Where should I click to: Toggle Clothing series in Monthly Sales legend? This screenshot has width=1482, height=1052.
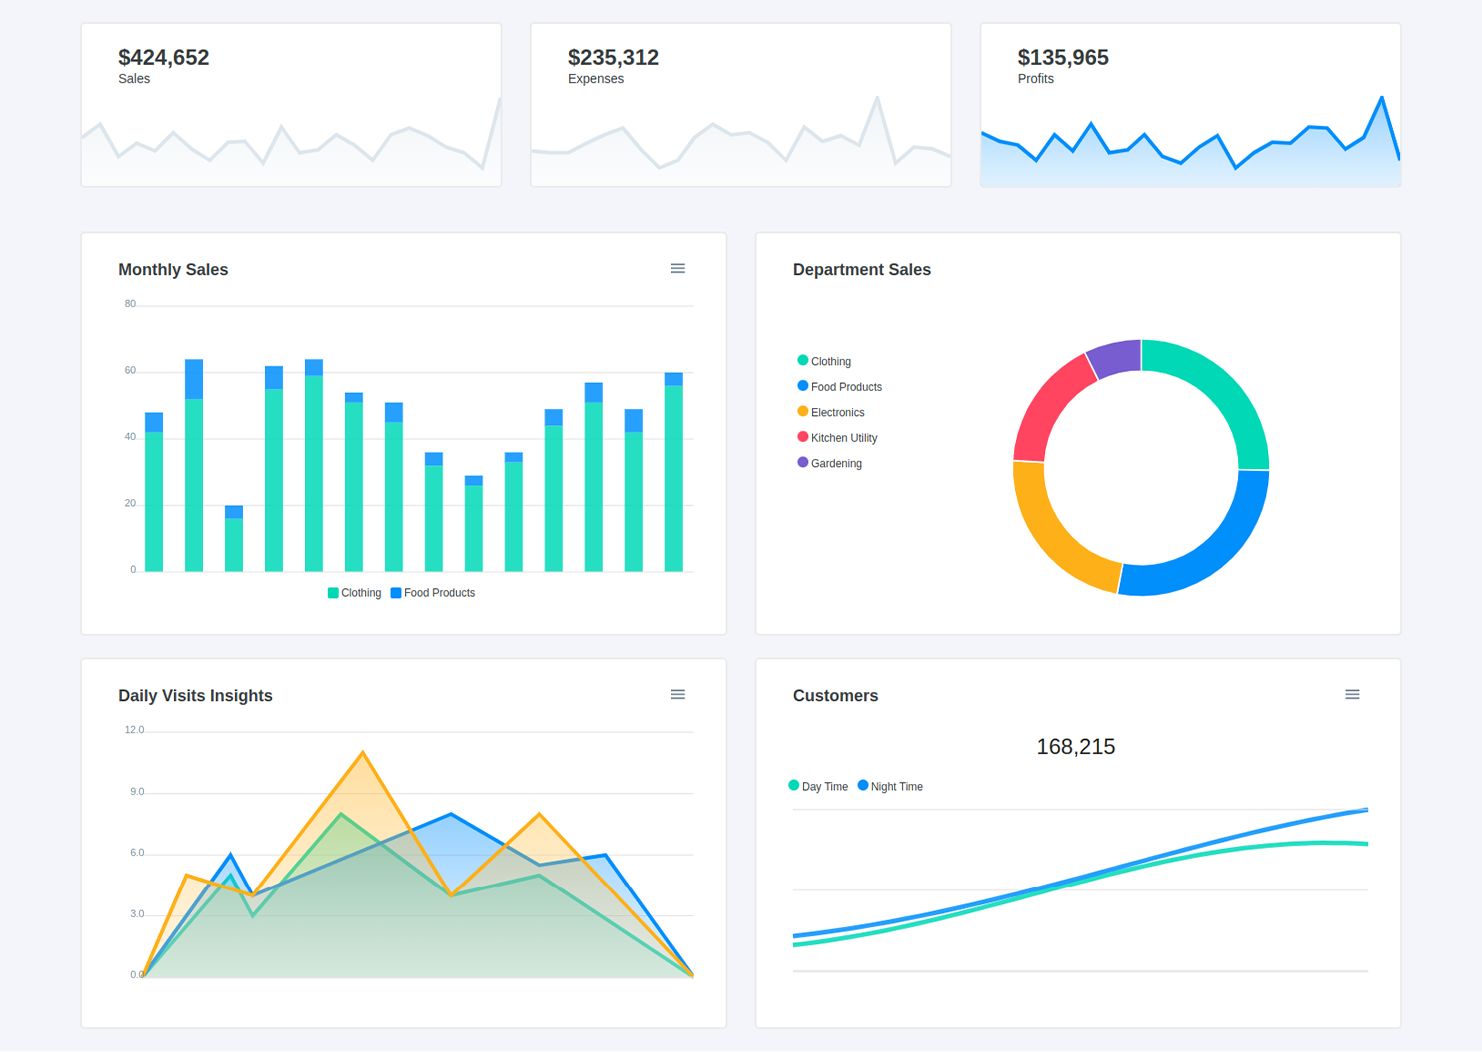[354, 593]
